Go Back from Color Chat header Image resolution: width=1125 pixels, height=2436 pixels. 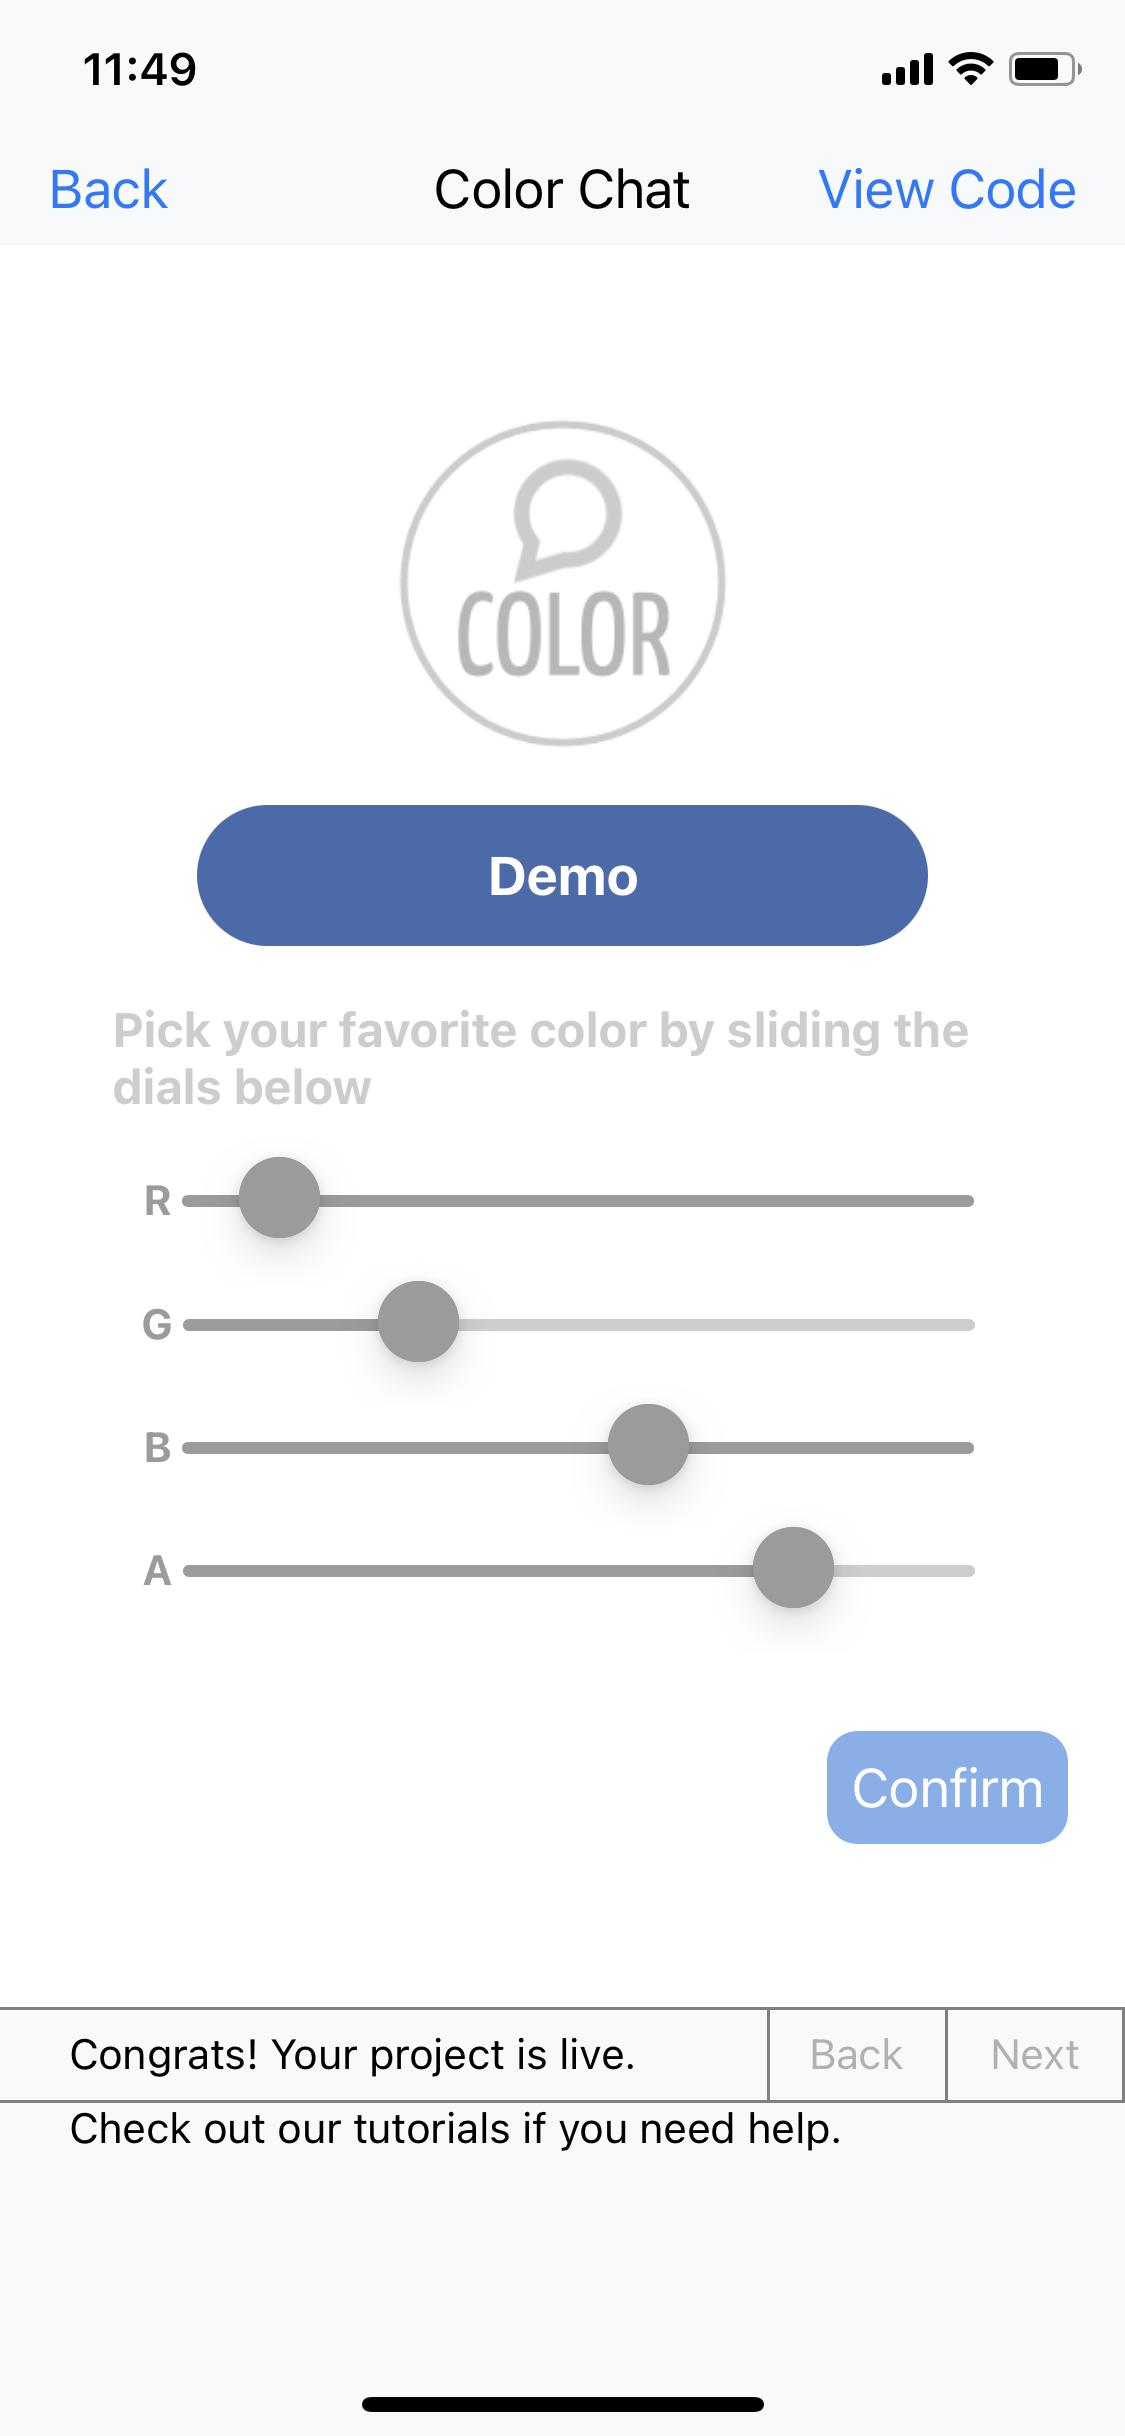108,190
